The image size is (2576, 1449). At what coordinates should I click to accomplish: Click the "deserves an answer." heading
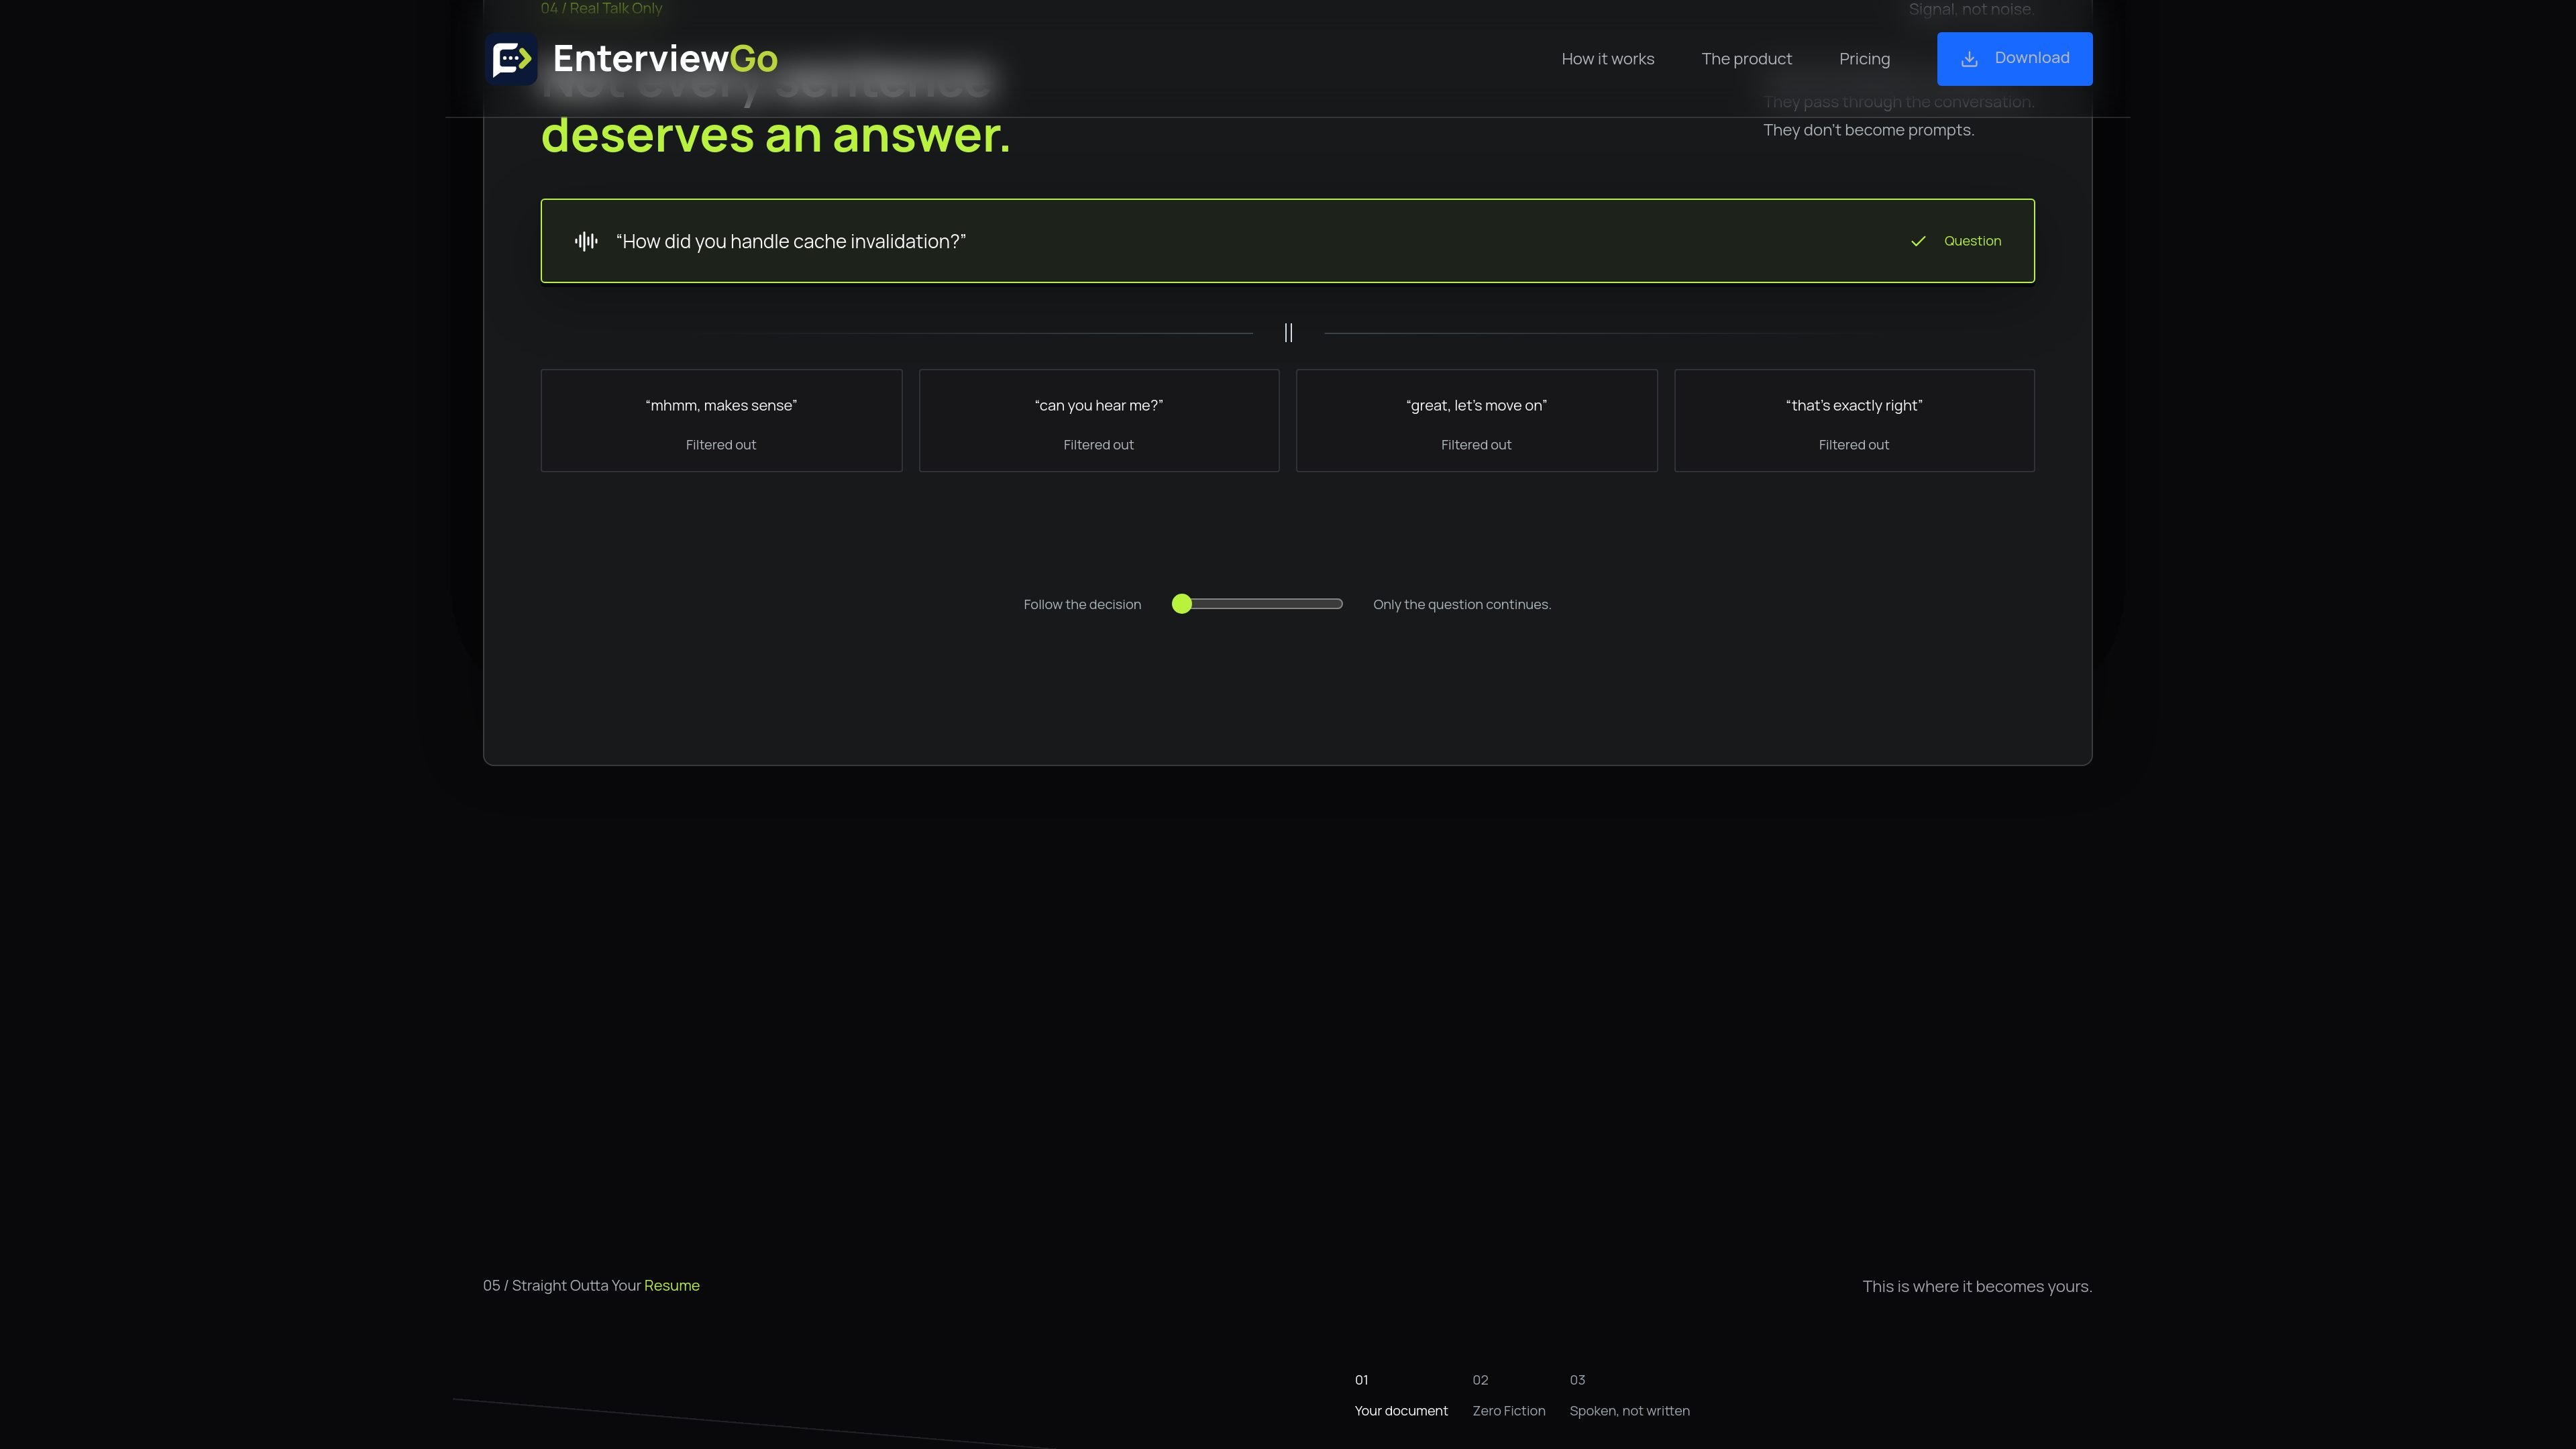(776, 135)
